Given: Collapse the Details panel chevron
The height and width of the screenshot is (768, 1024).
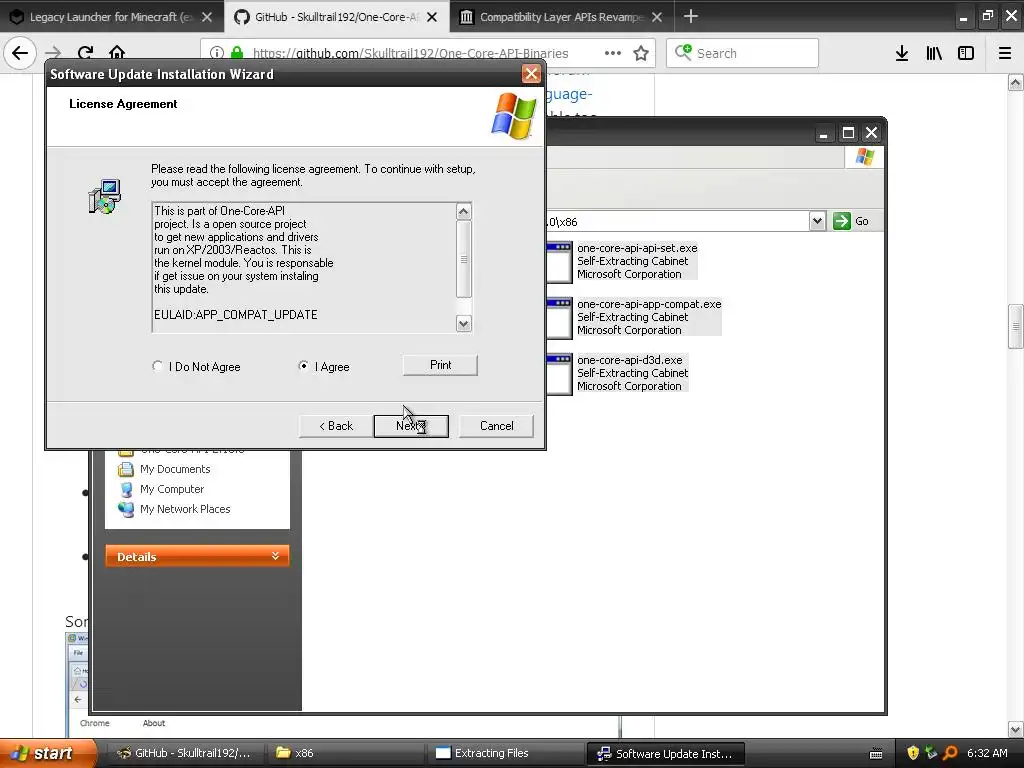Looking at the screenshot, I should tap(276, 556).
